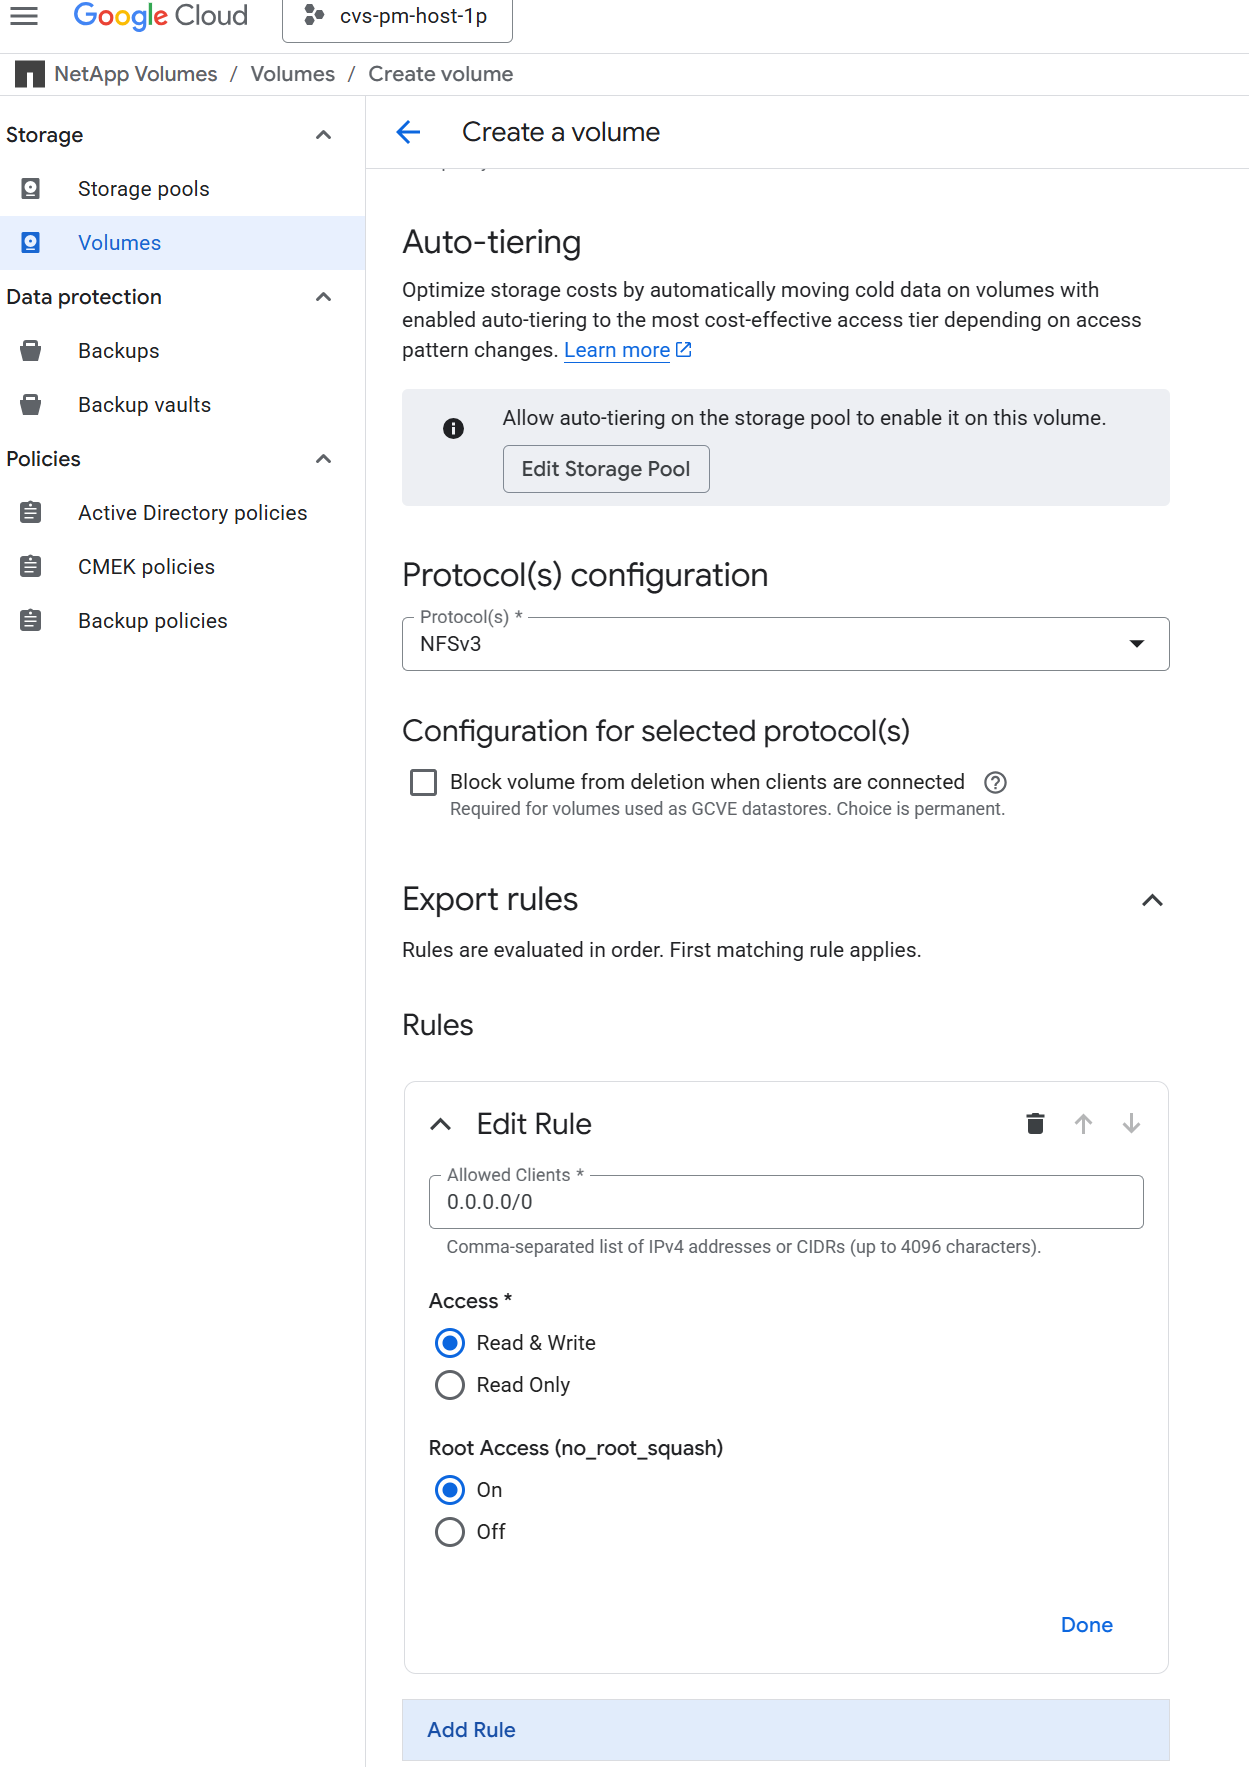The image size is (1249, 1767).
Task: Move the export rule up
Action: 1083,1124
